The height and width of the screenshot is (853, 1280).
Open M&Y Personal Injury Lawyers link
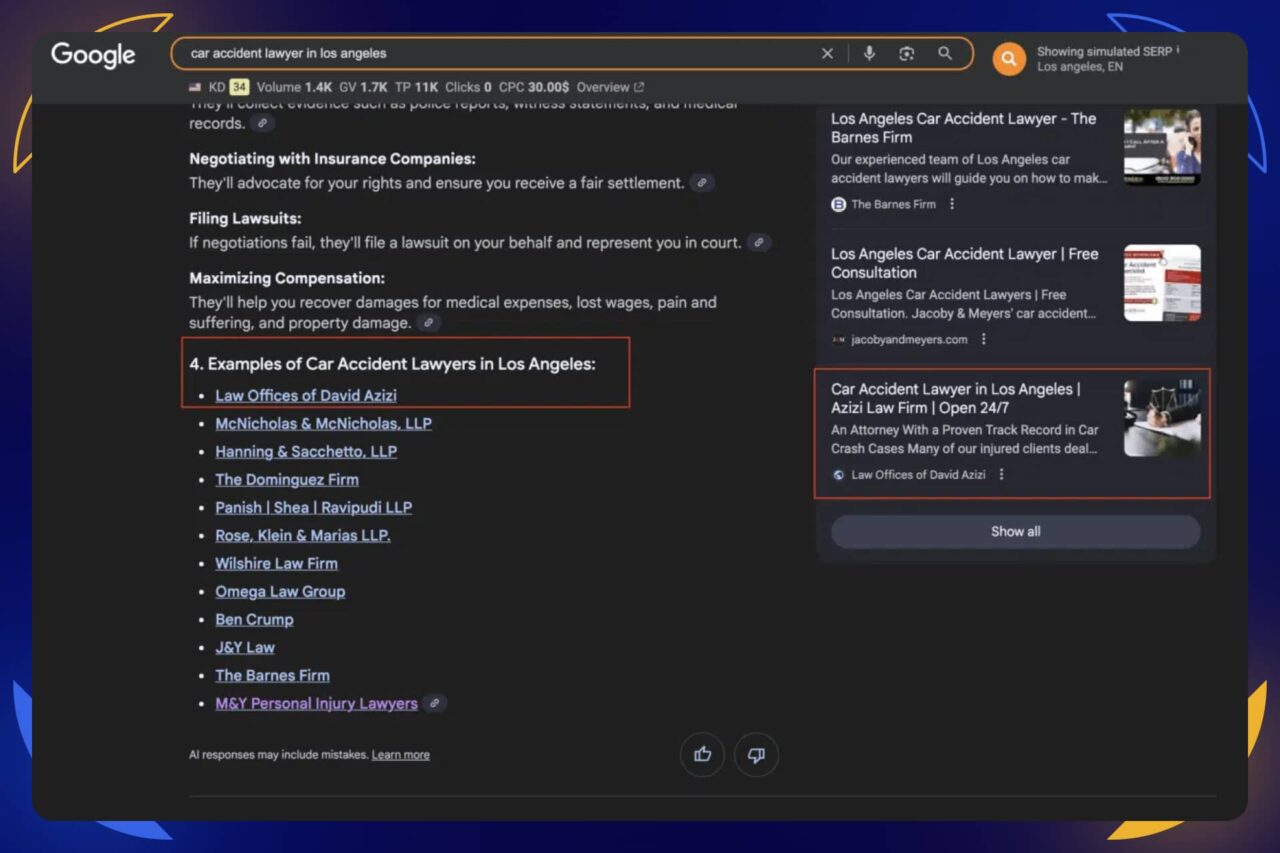(x=316, y=703)
